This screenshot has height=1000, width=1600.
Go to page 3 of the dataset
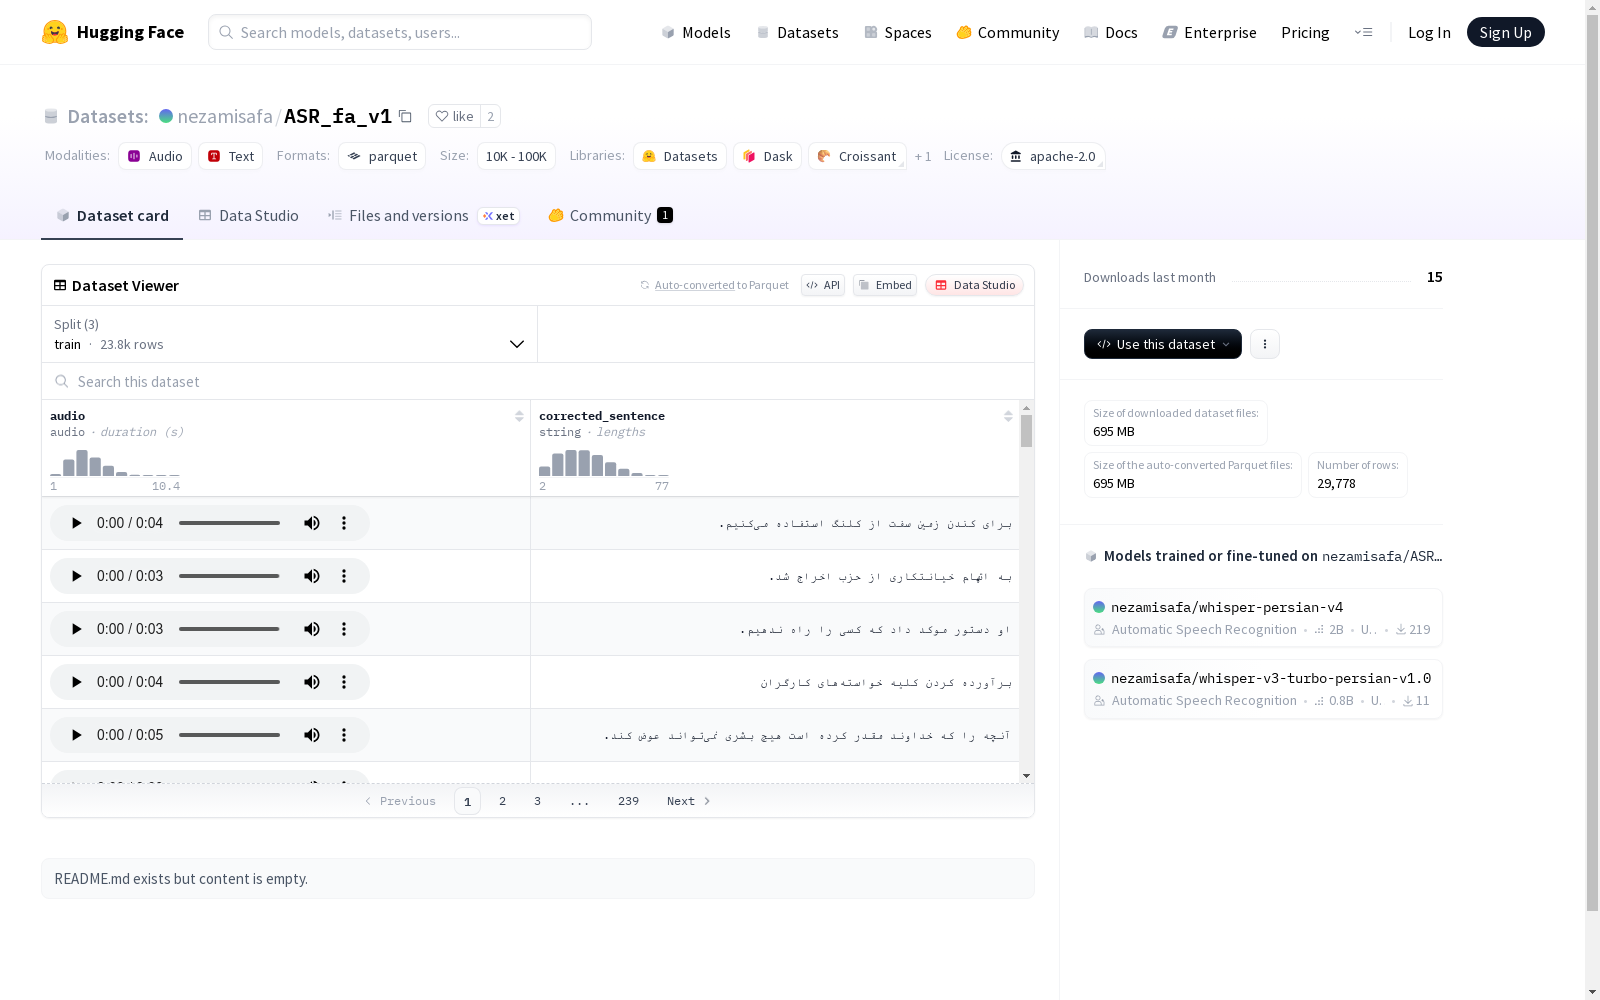pos(537,801)
